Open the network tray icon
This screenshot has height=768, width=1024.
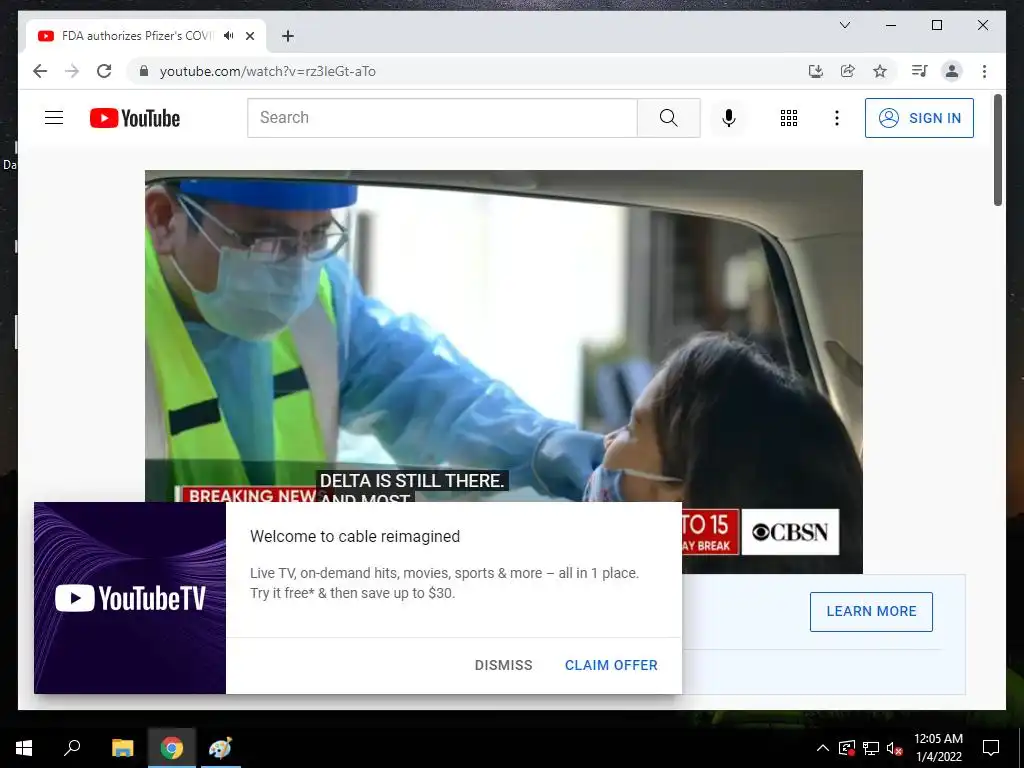coord(871,748)
